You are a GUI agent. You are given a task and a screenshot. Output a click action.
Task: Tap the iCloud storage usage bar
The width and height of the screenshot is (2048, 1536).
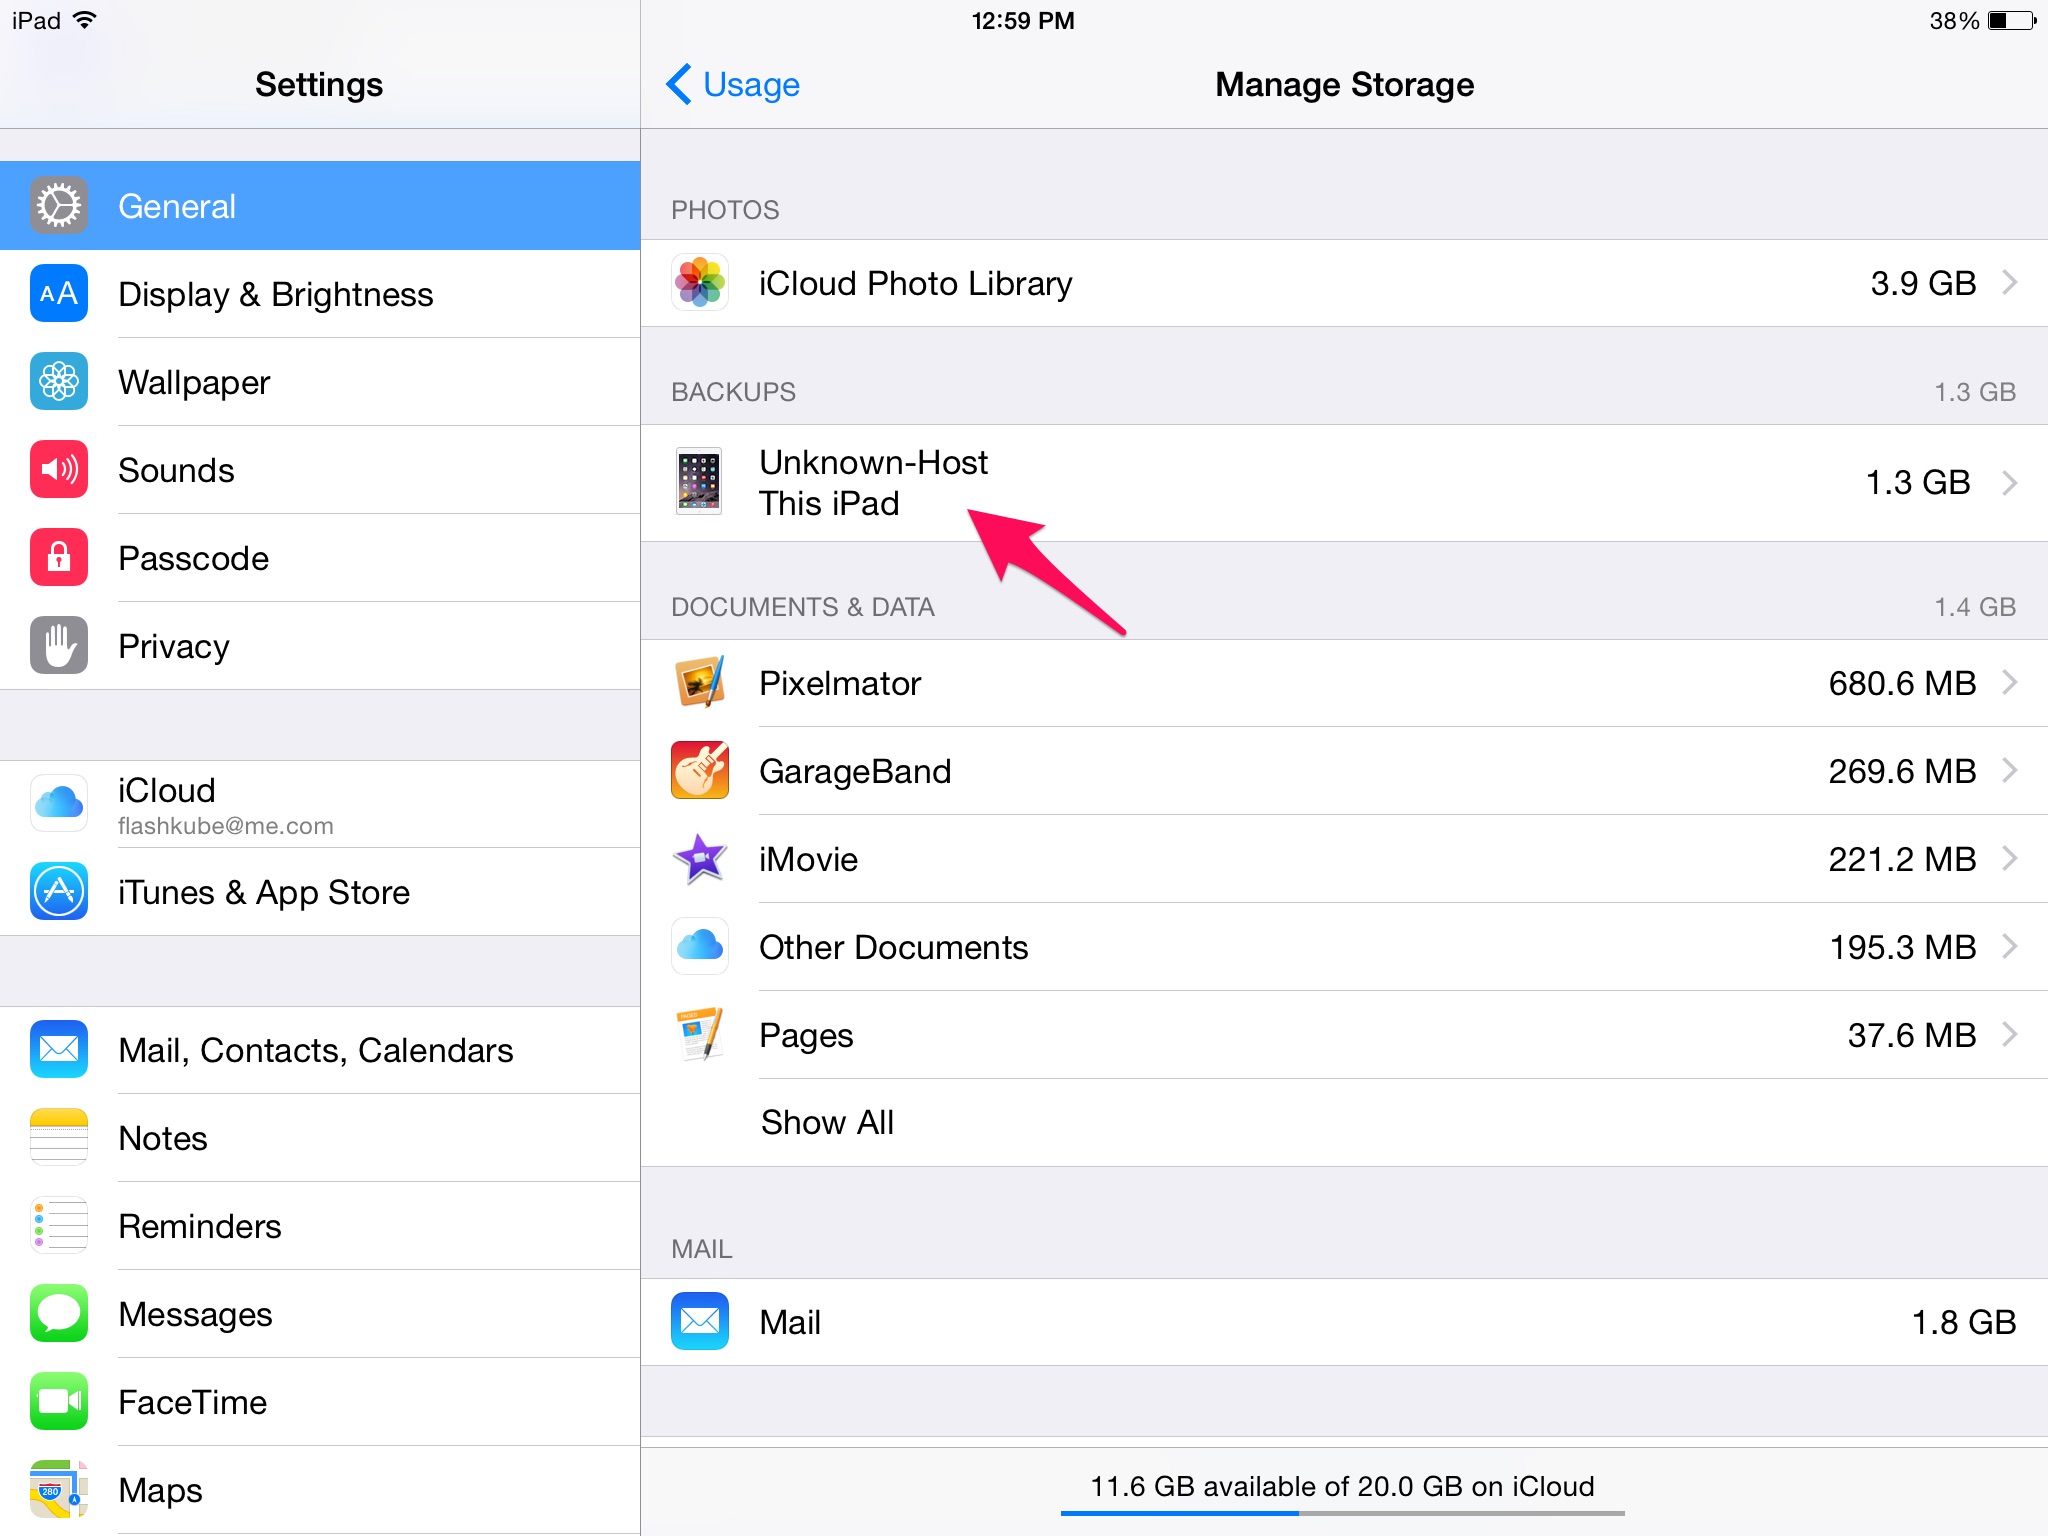(x=1342, y=1512)
